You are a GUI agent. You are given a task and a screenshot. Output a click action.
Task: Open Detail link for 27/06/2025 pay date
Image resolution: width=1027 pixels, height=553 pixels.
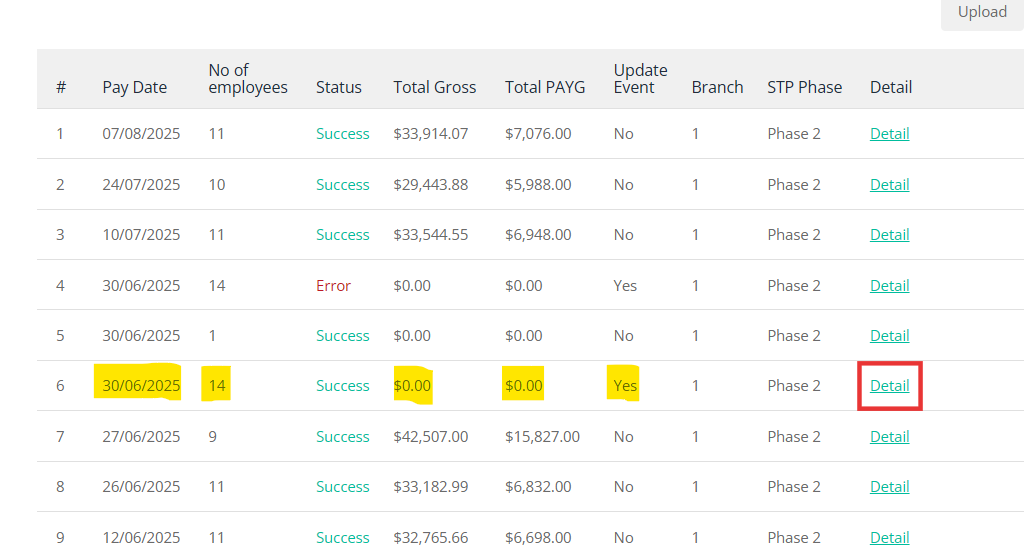[x=889, y=437]
